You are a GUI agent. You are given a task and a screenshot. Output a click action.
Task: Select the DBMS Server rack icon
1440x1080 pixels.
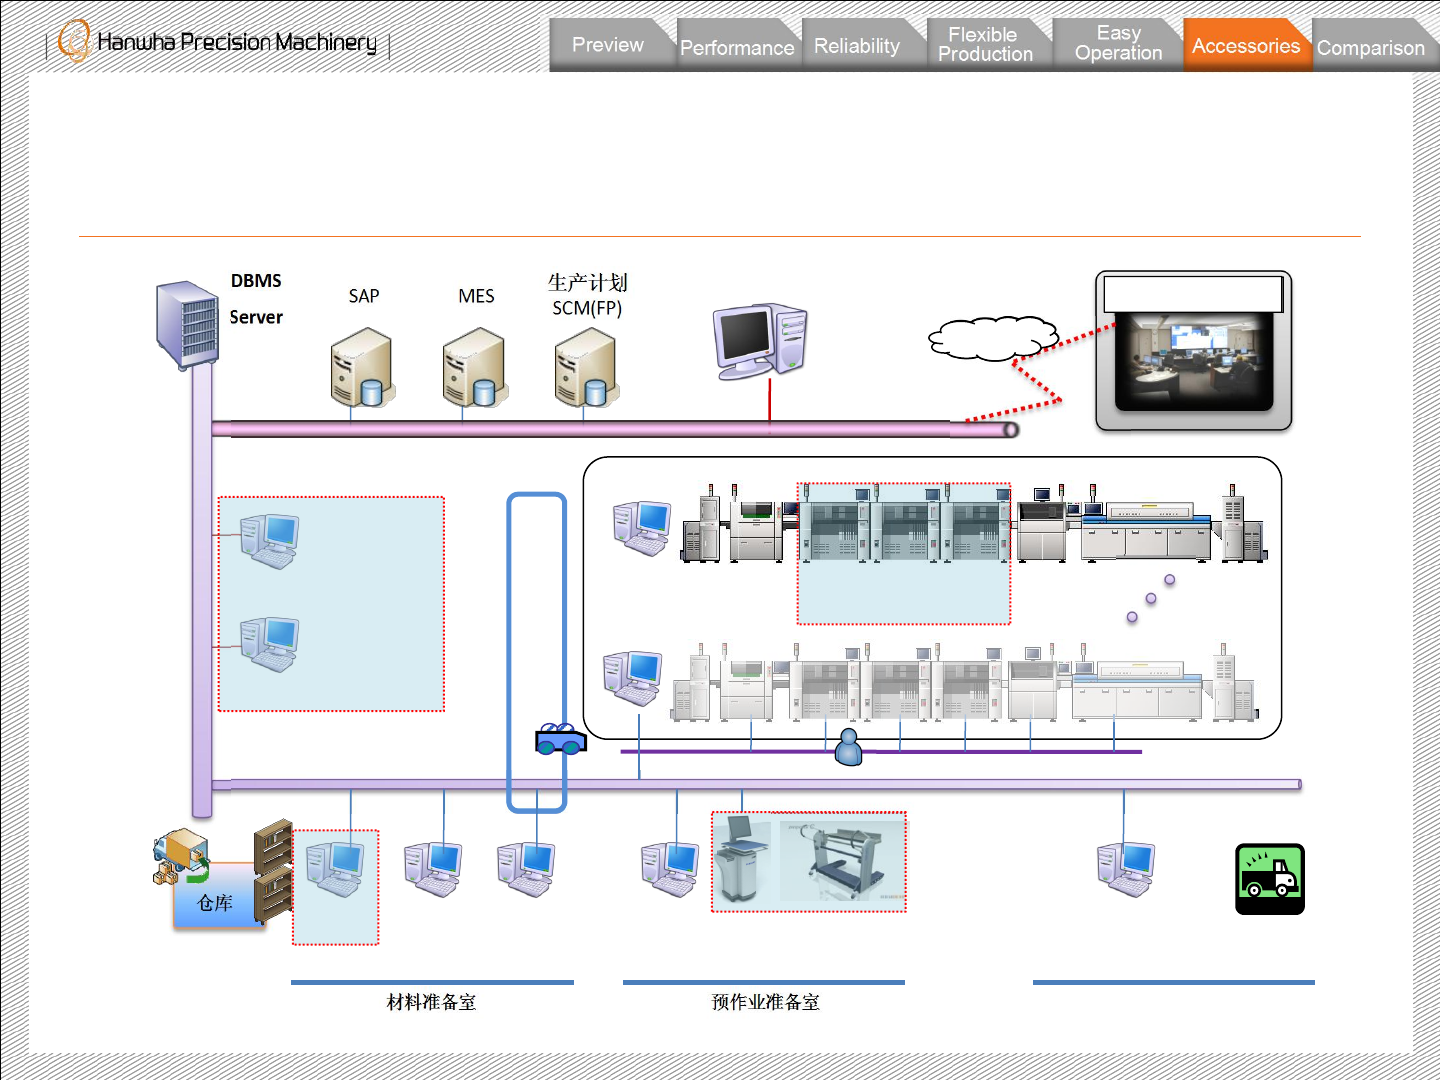pos(187,325)
